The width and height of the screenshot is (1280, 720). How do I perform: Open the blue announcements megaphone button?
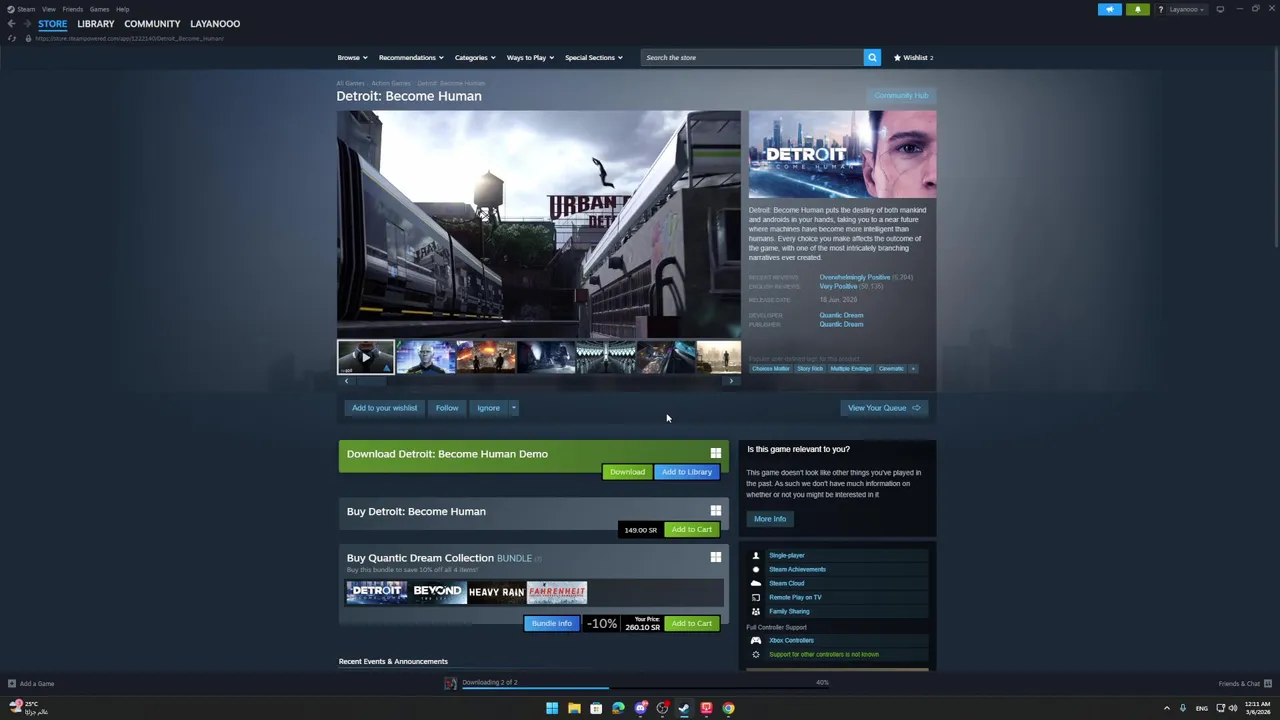[1110, 9]
